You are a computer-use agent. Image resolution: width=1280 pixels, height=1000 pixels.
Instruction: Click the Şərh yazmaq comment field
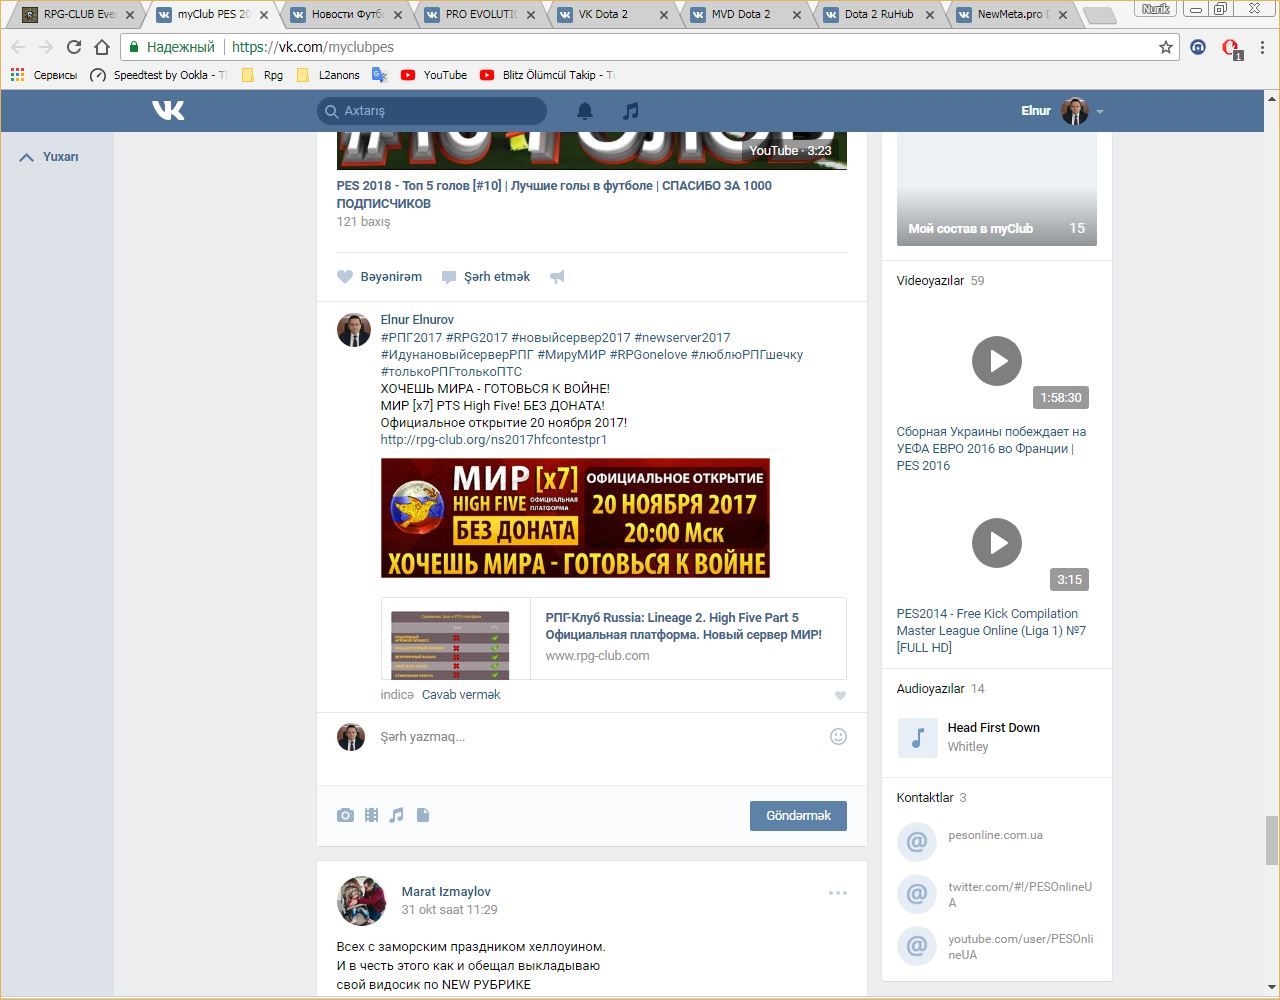[596, 737]
